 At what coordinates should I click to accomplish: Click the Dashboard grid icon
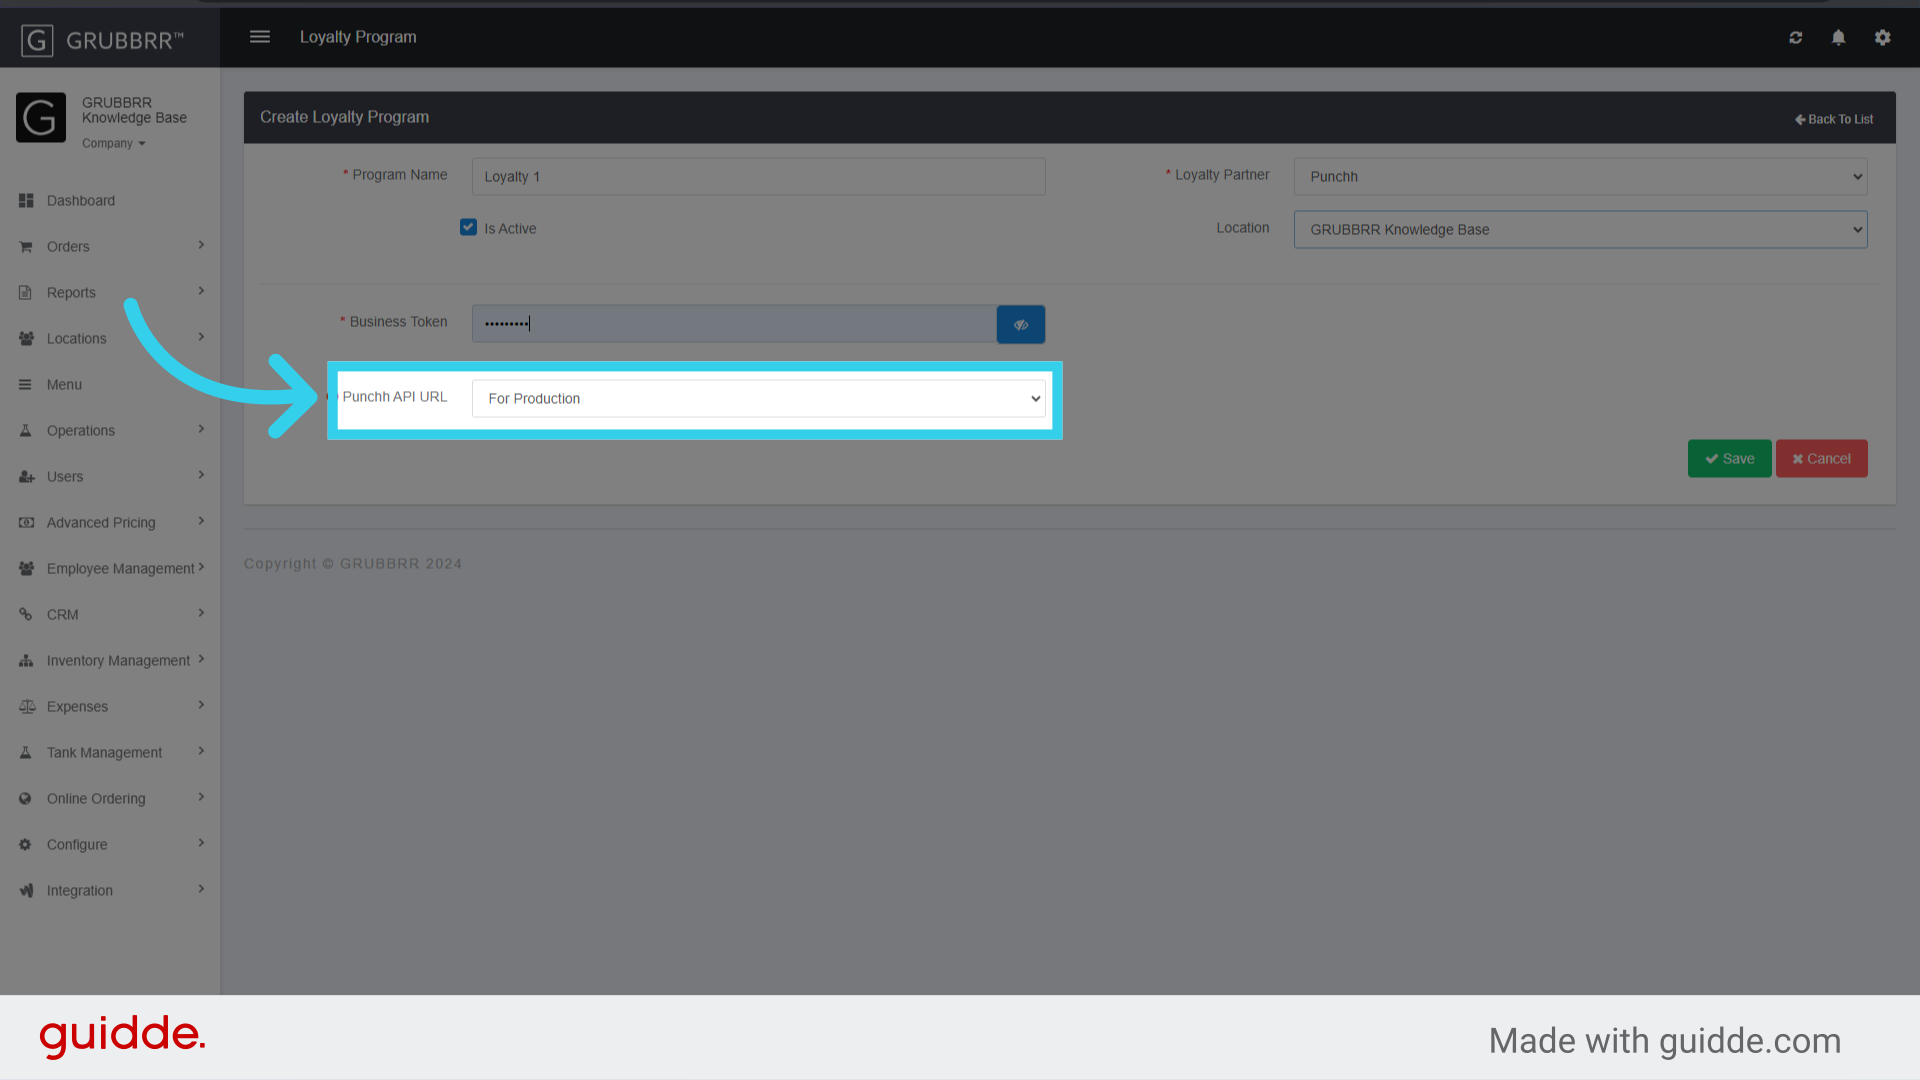[26, 201]
